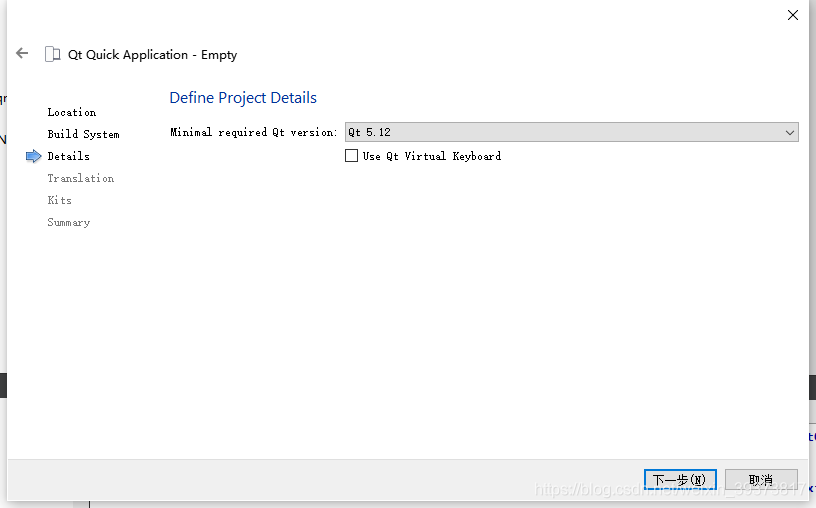
Task: Click the blue arrow beside Details step
Action: (33, 156)
